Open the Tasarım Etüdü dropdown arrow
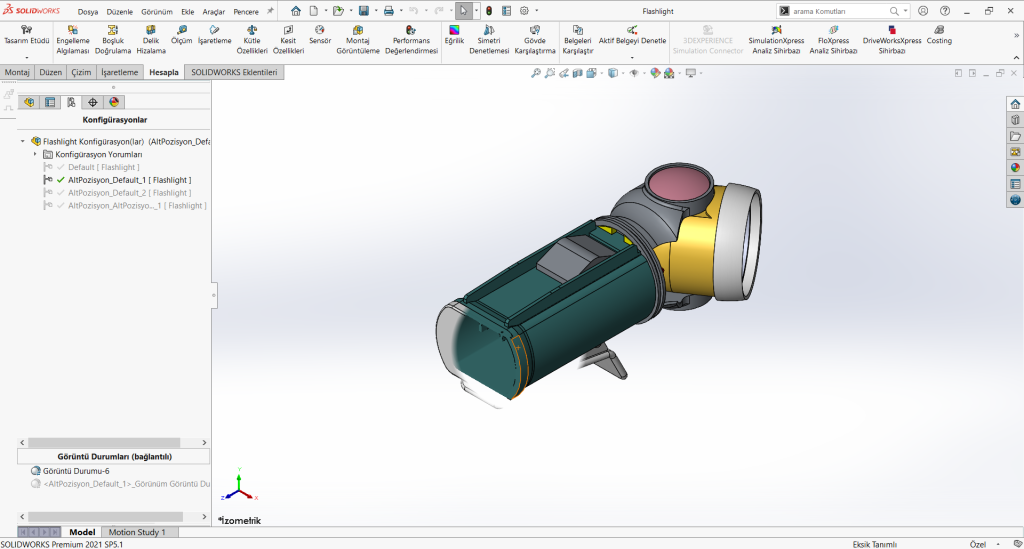The height and width of the screenshot is (549, 1024). (x=26, y=58)
